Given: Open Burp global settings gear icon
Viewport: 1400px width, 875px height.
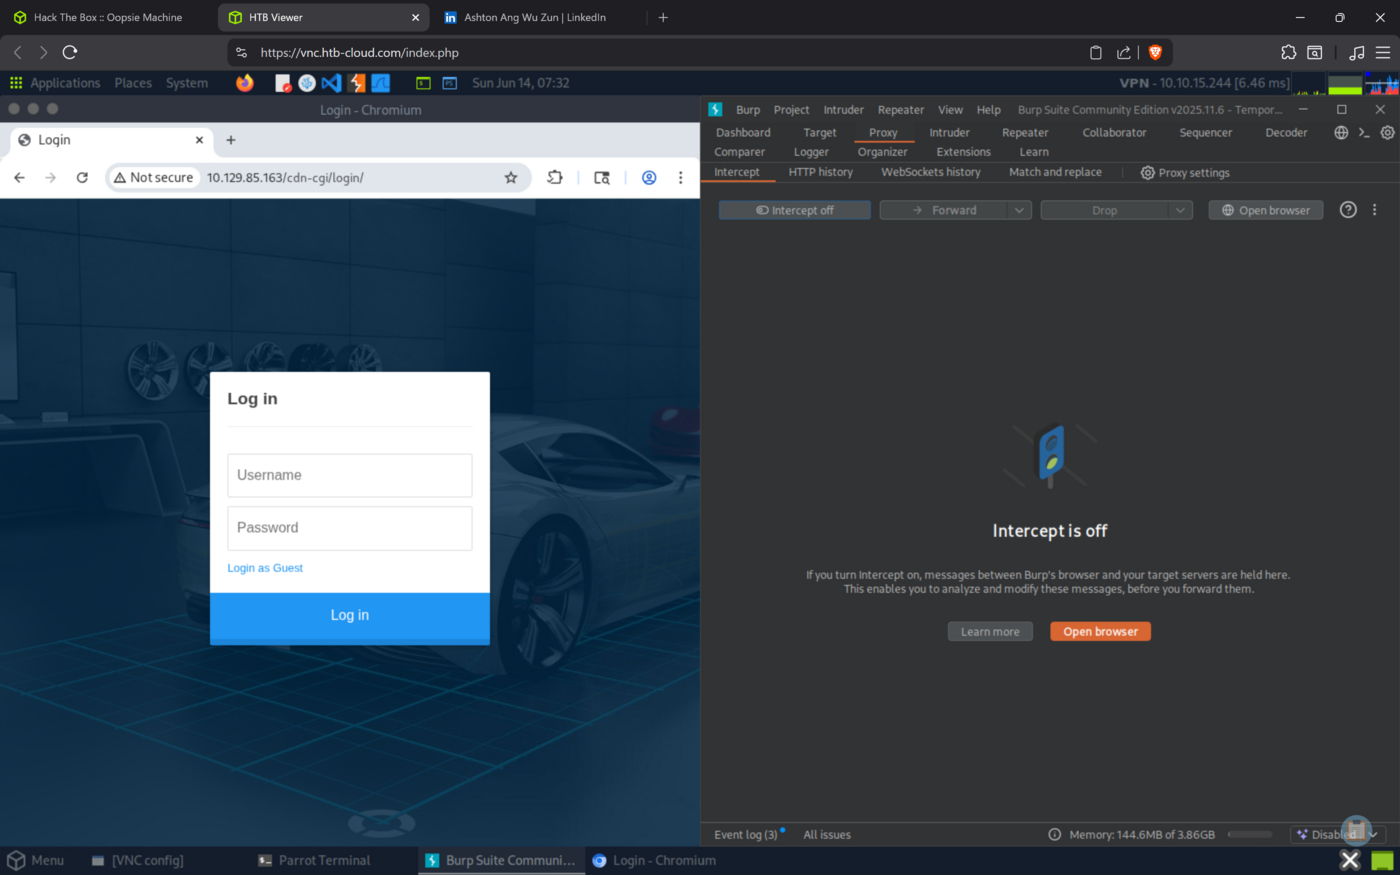Looking at the screenshot, I should pos(1387,132).
